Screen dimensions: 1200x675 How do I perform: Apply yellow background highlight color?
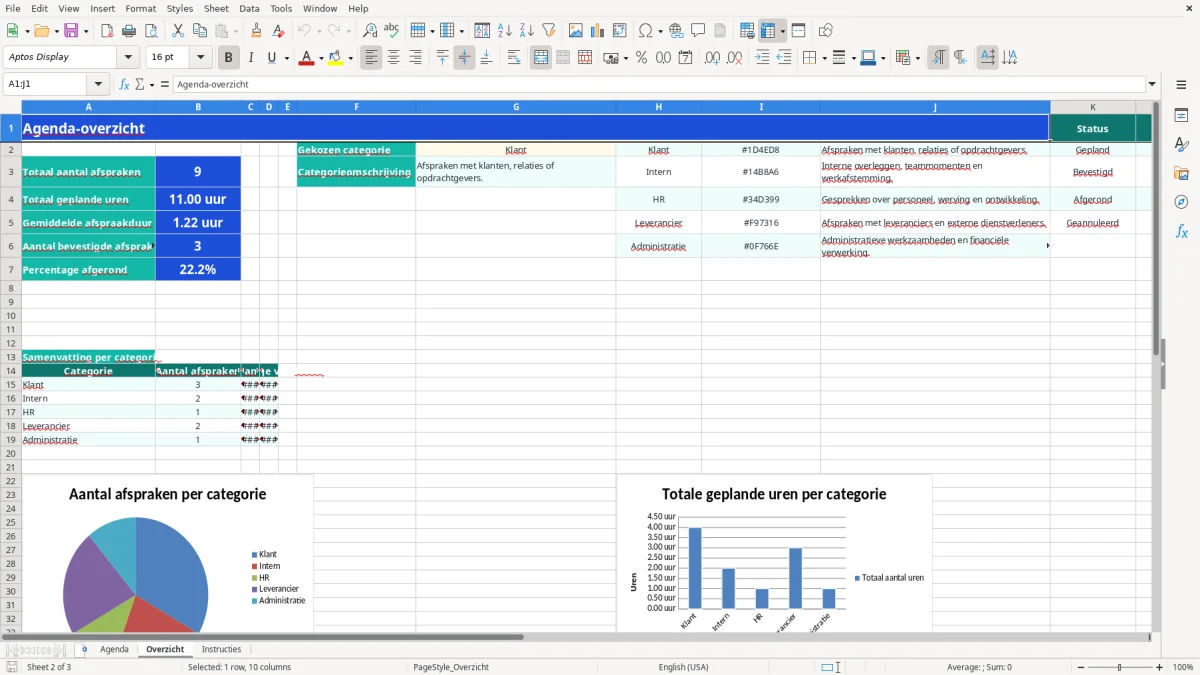tap(336, 58)
